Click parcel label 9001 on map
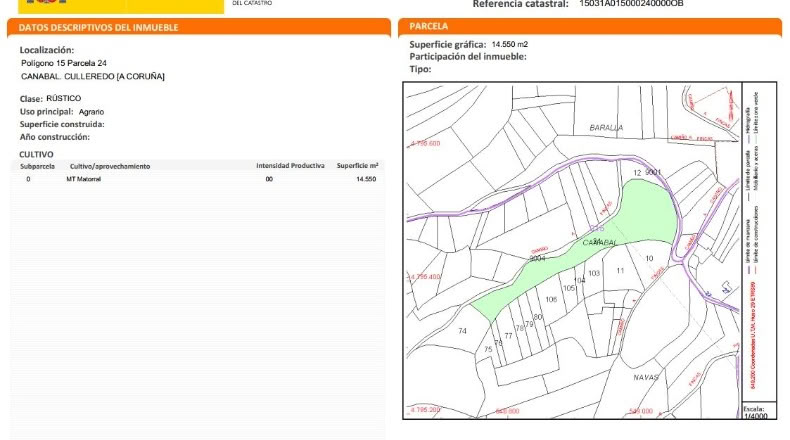The width and height of the screenshot is (790, 440). 653,172
